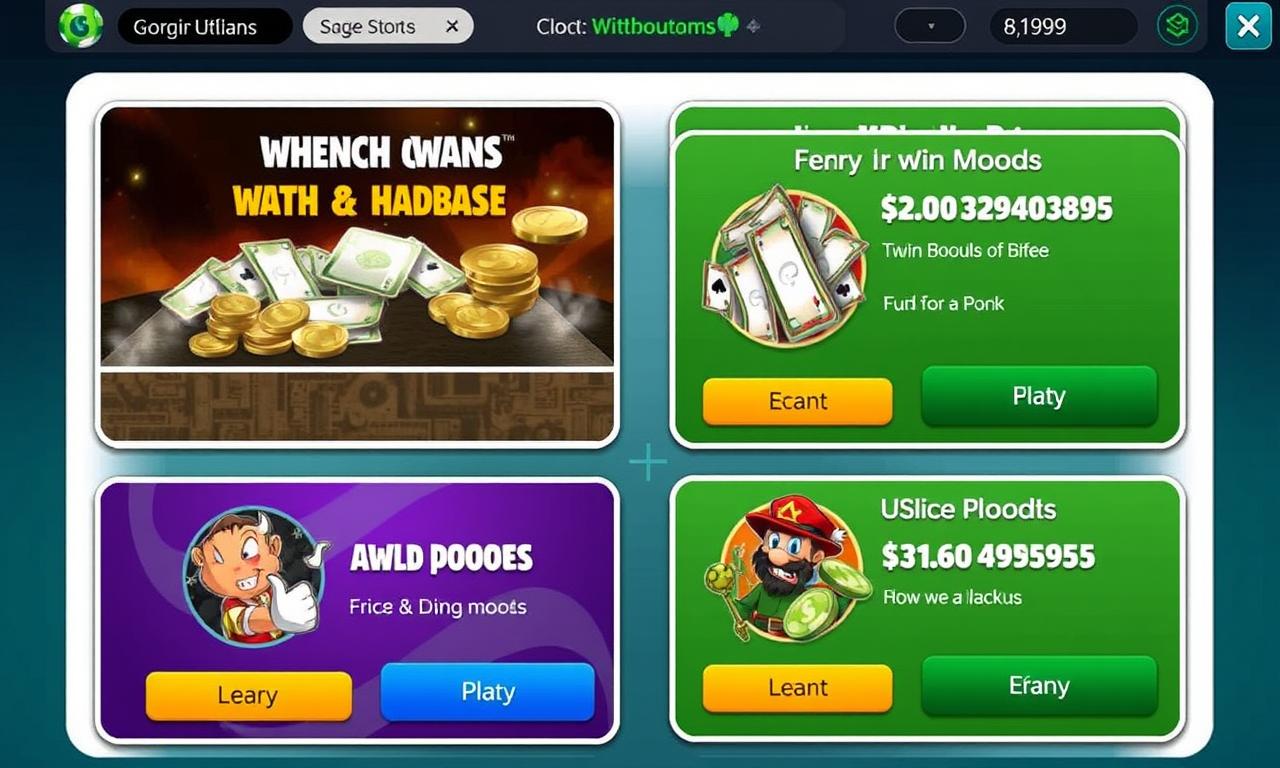
Task: Click the red-hat bearded character icon
Action: tap(785, 569)
